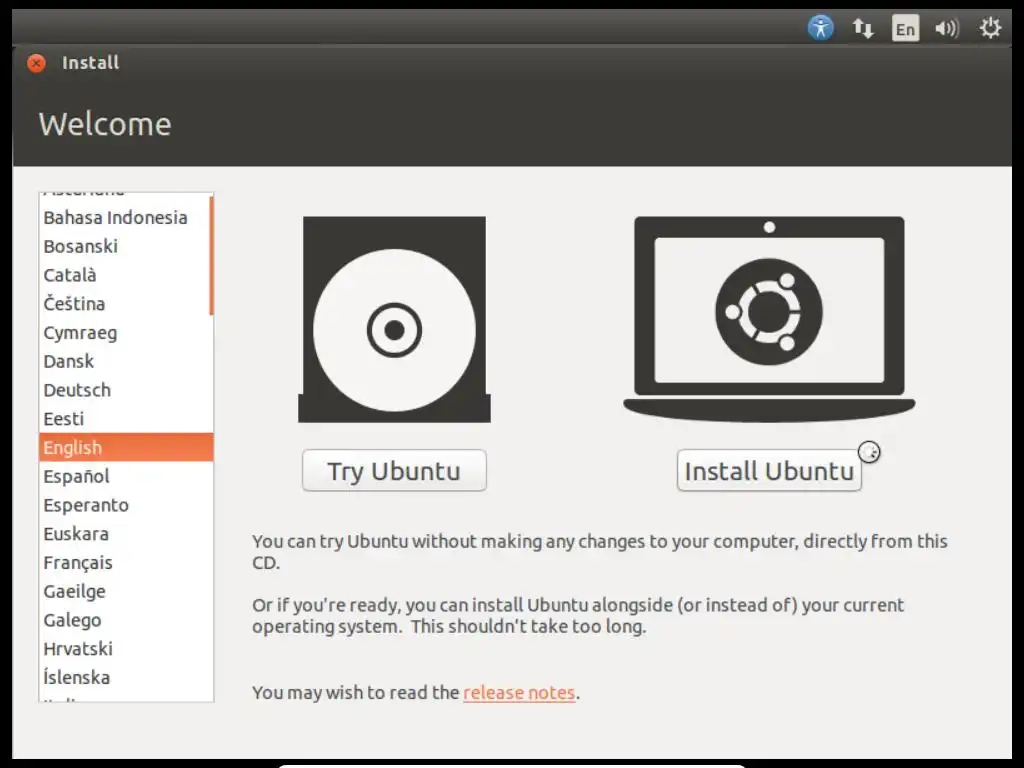Select Bosanski in the language list
The height and width of the screenshot is (768, 1024).
coord(126,246)
